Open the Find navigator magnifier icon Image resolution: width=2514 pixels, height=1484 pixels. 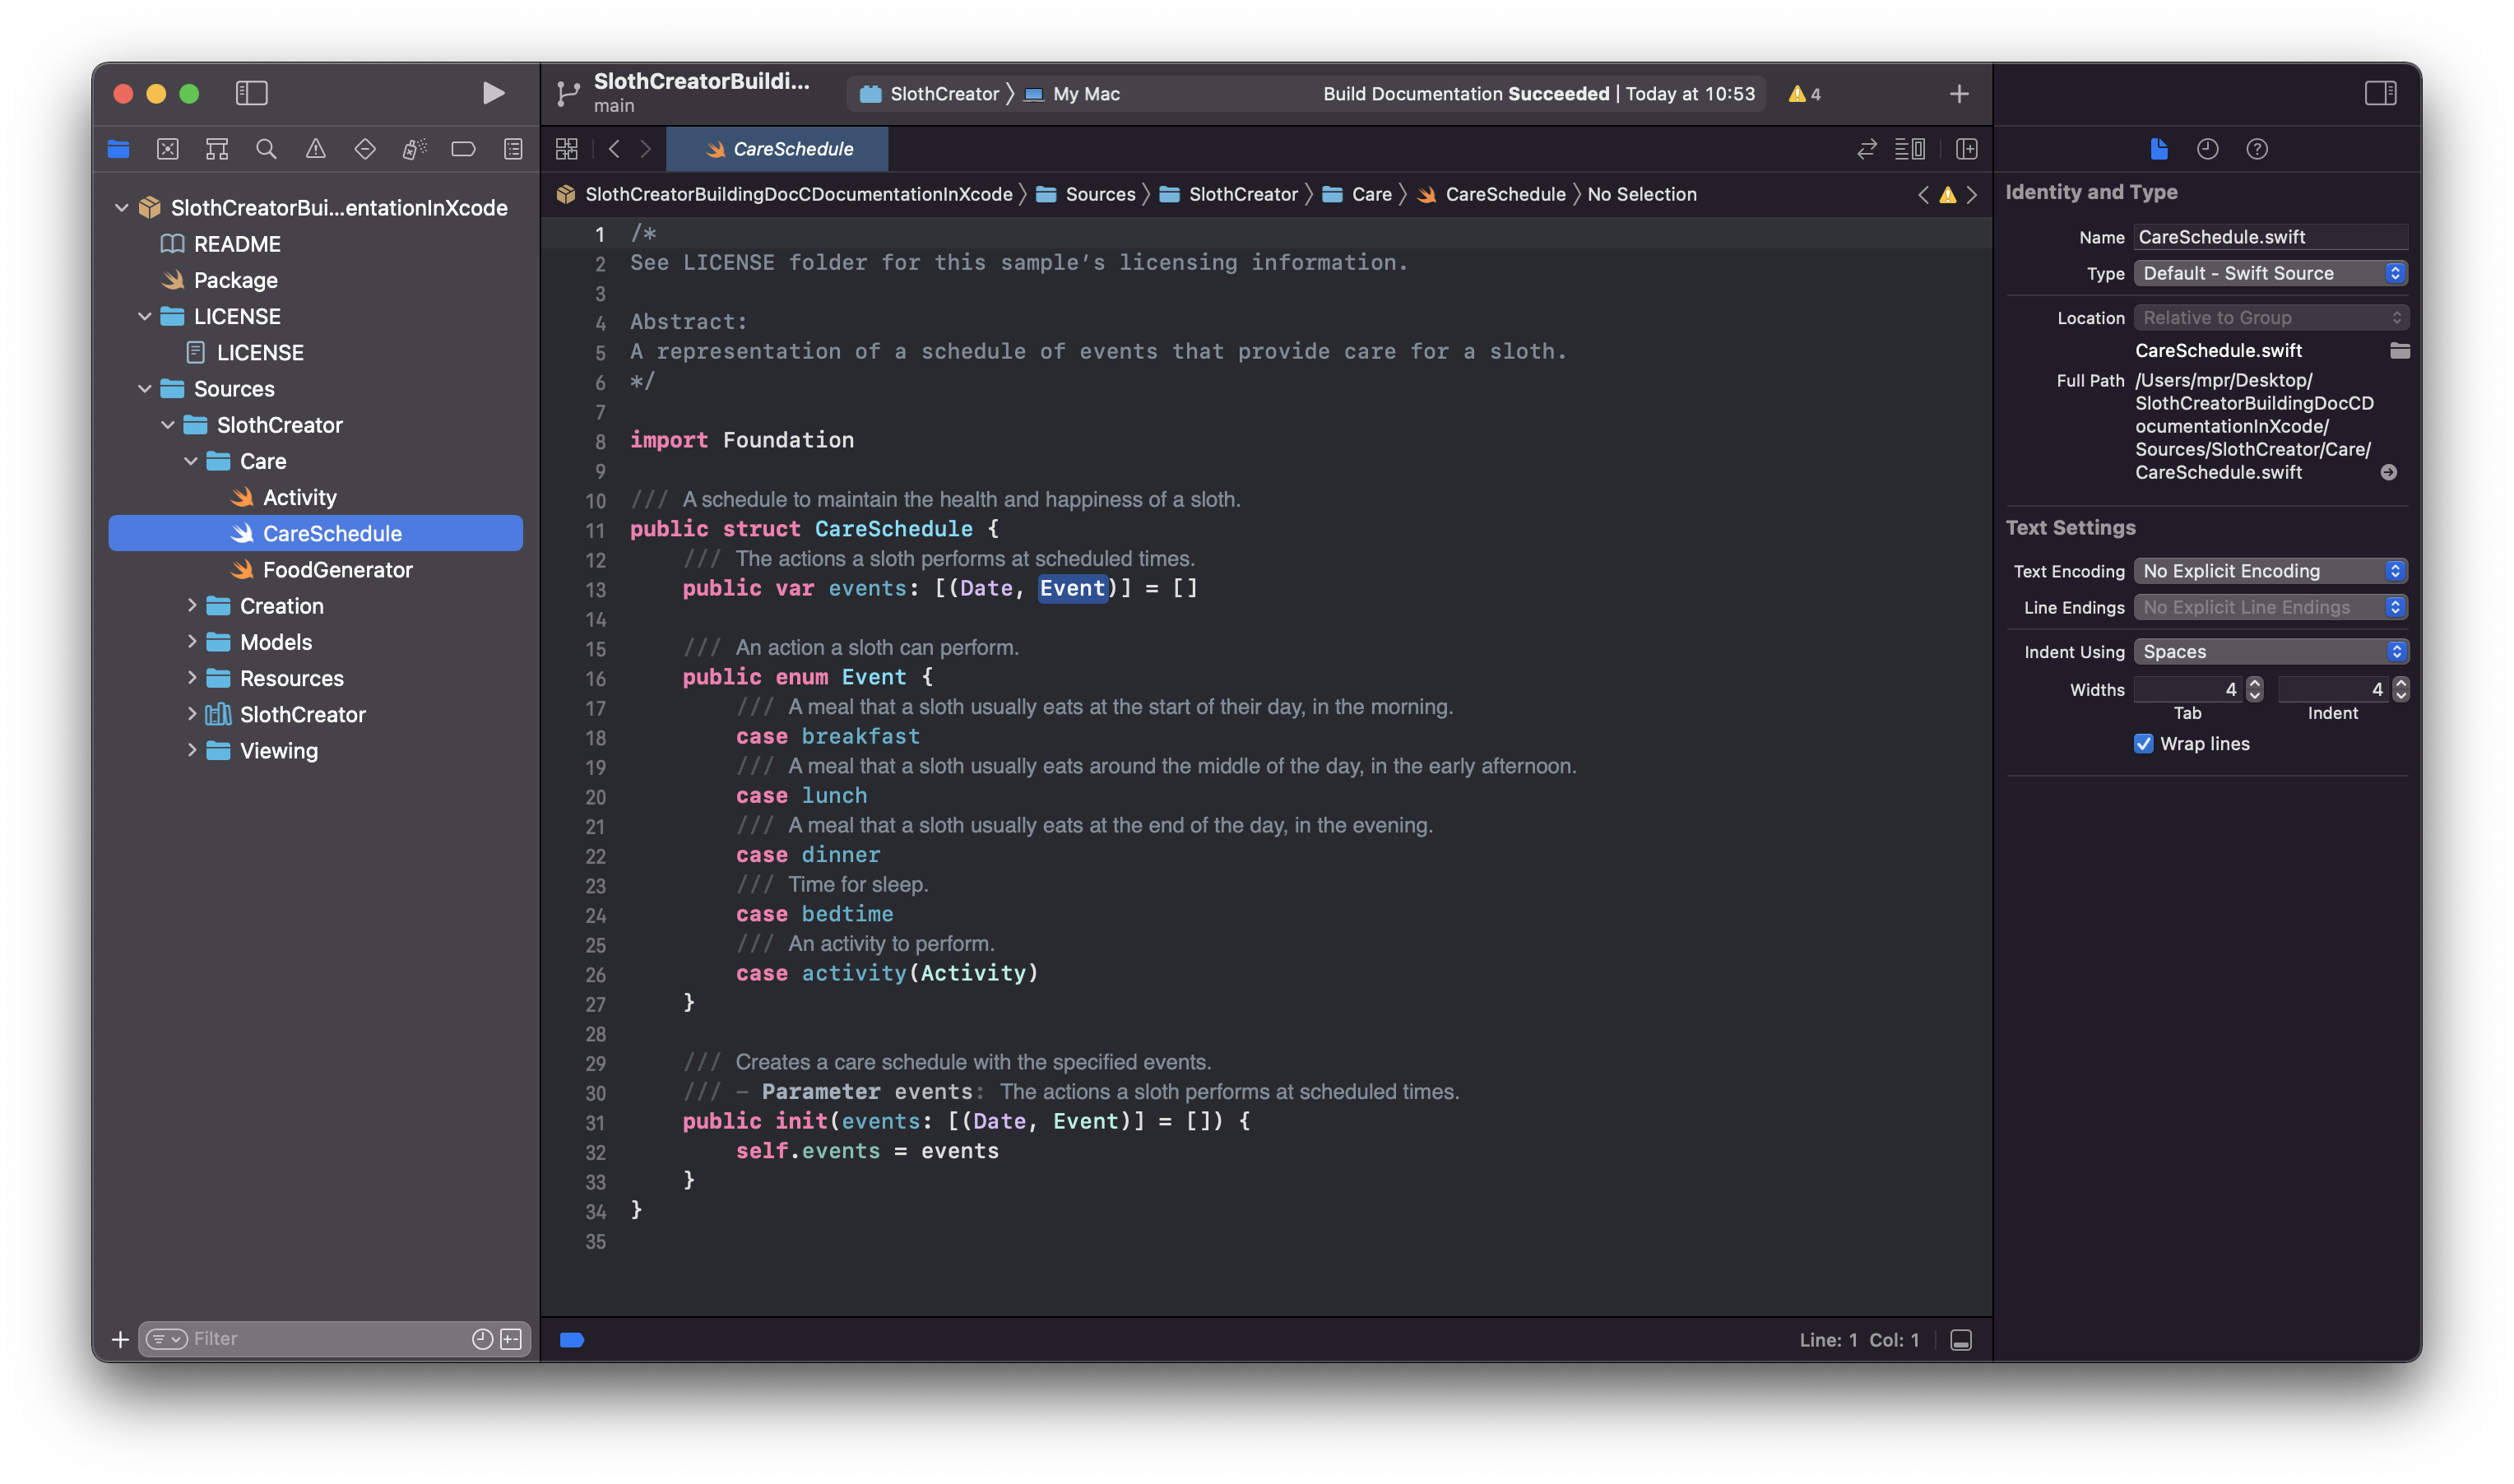pyautogui.click(x=266, y=149)
